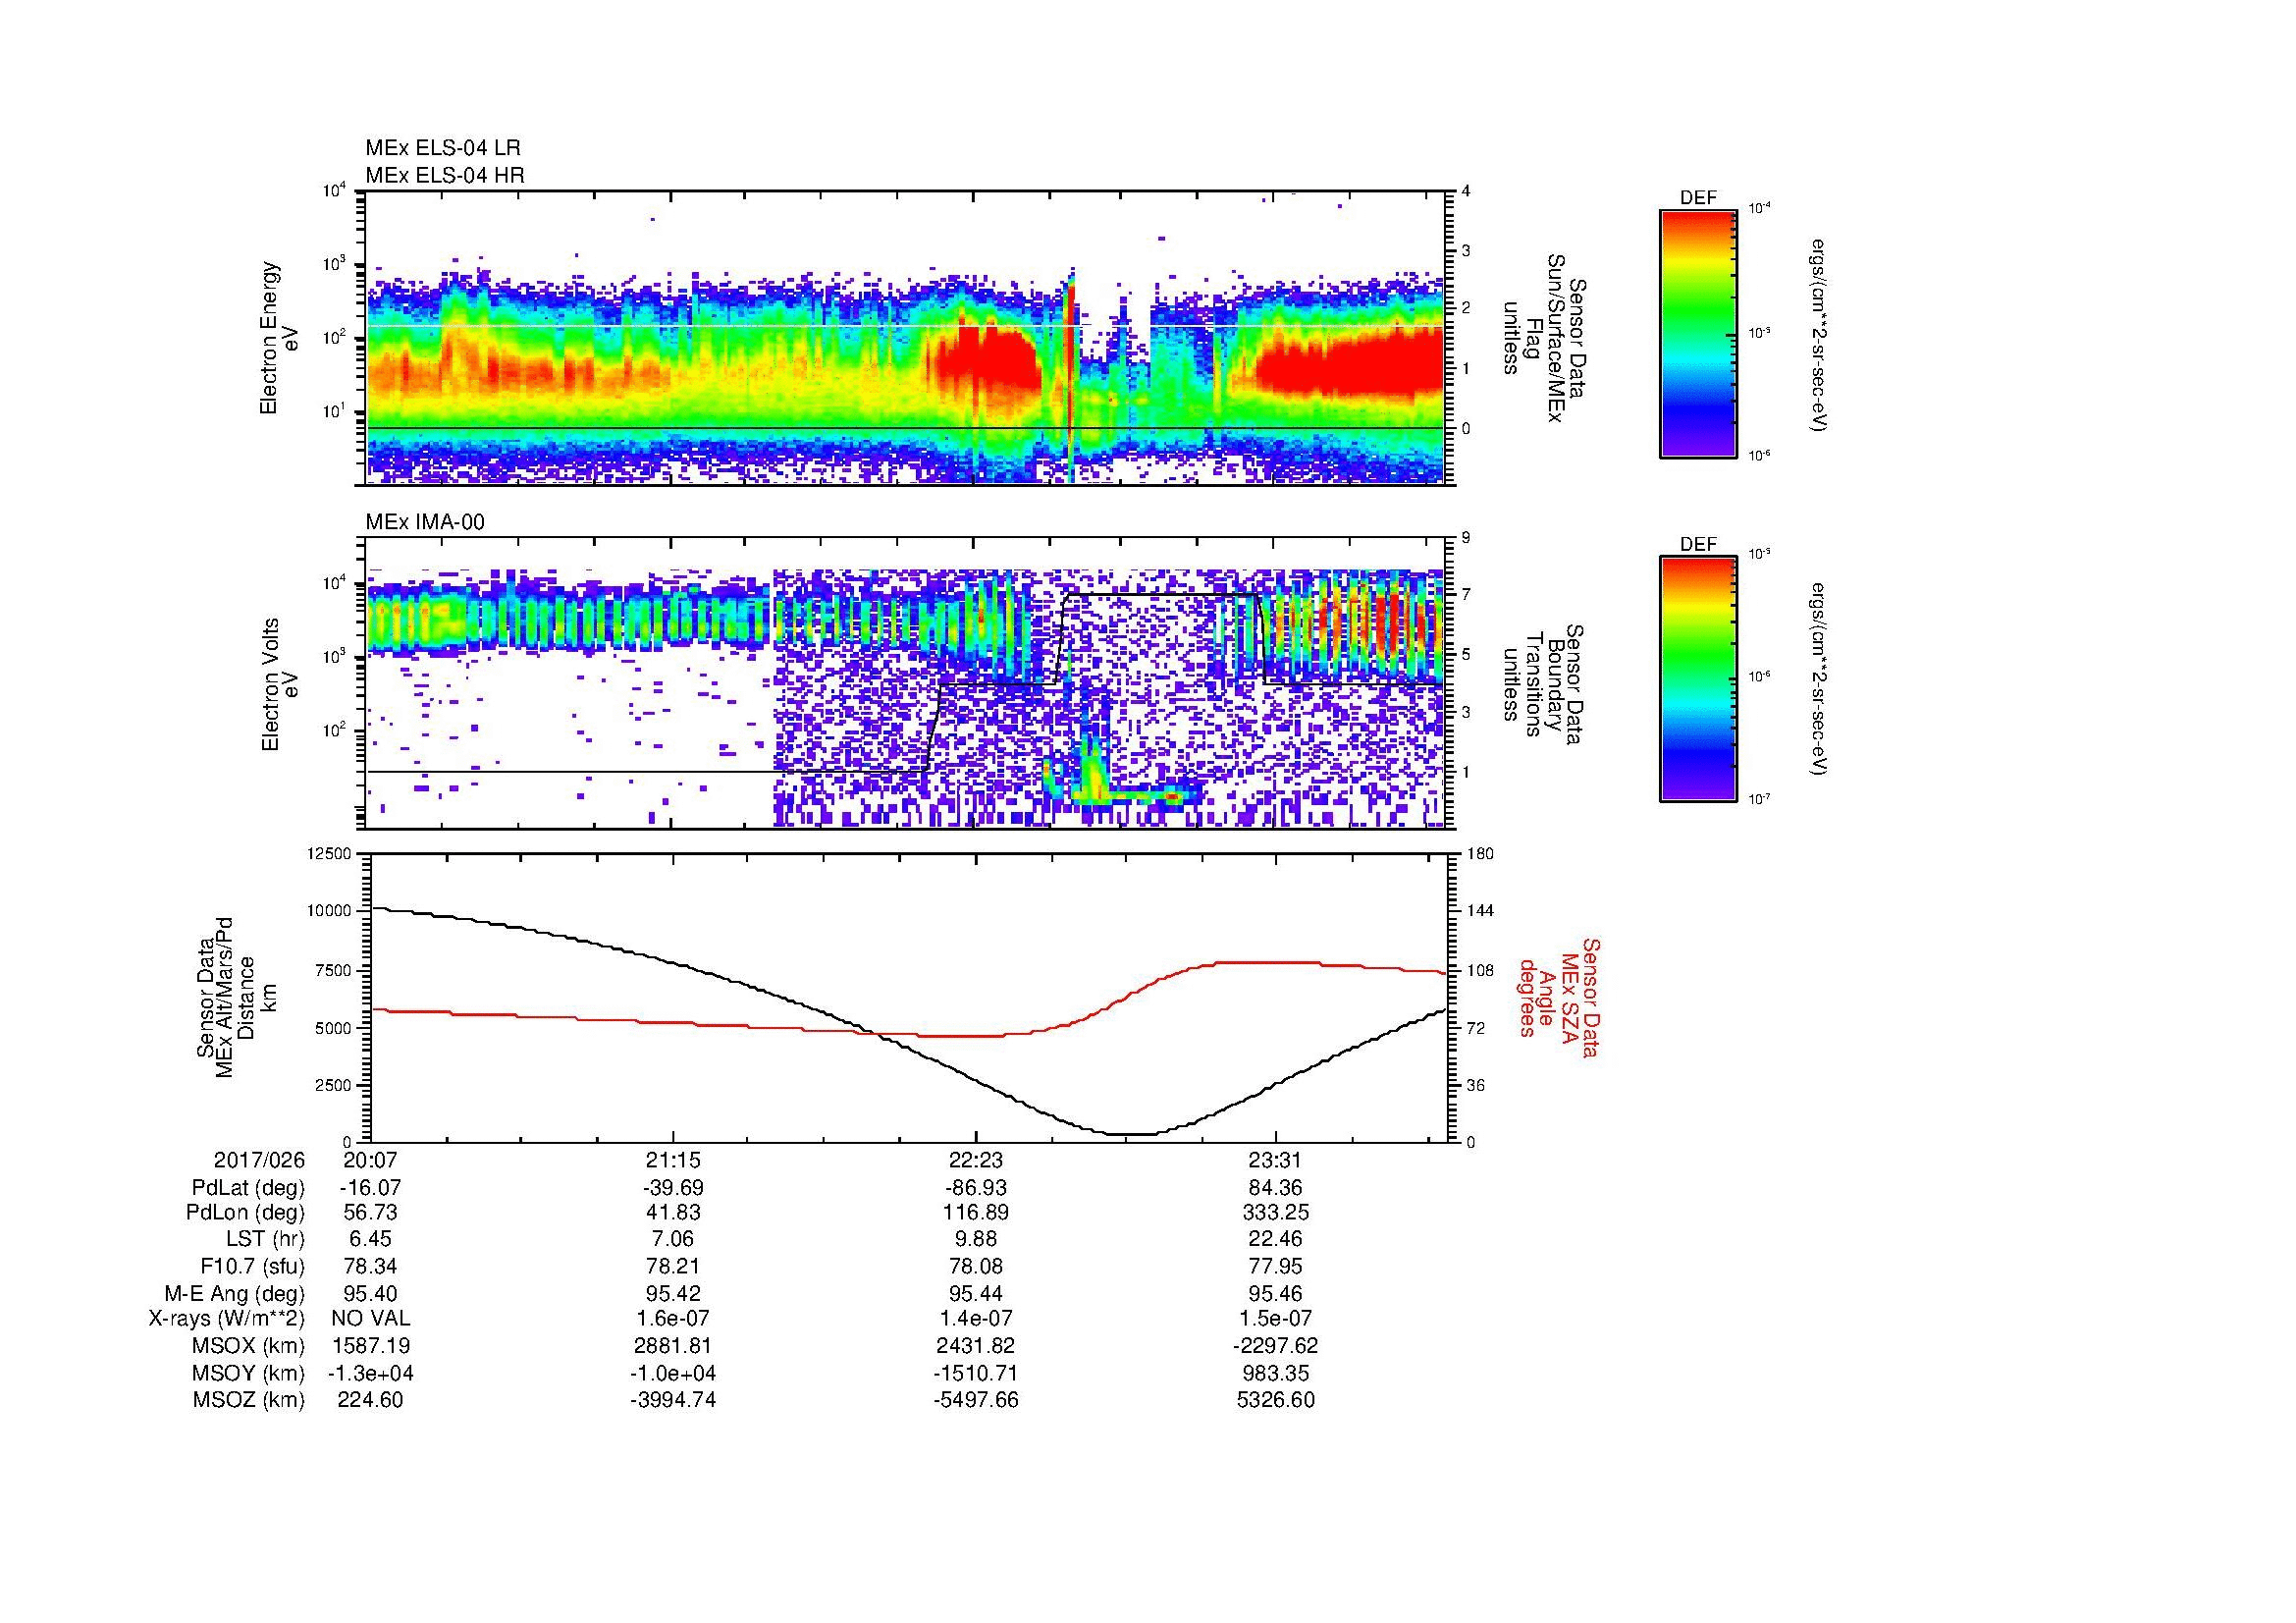Select the 23:31 time tick label
The width and height of the screenshot is (2296, 1623).
pyautogui.click(x=1276, y=1160)
